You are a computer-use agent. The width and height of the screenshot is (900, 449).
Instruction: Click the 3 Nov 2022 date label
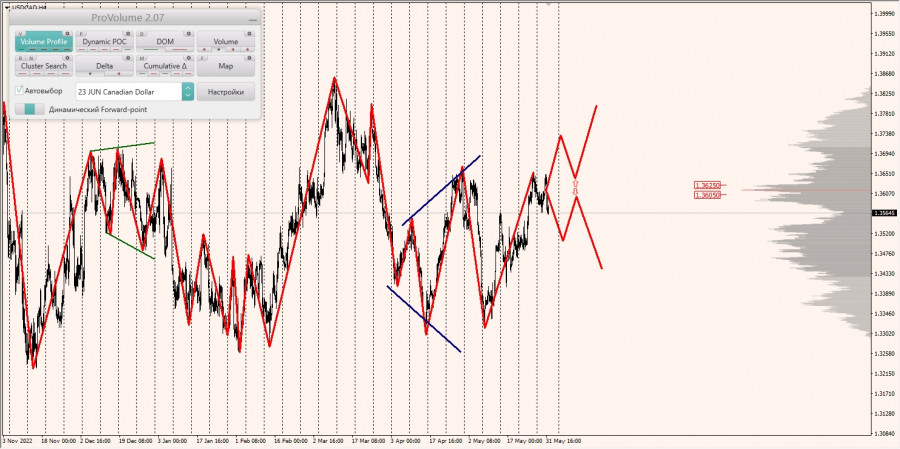tap(17, 441)
